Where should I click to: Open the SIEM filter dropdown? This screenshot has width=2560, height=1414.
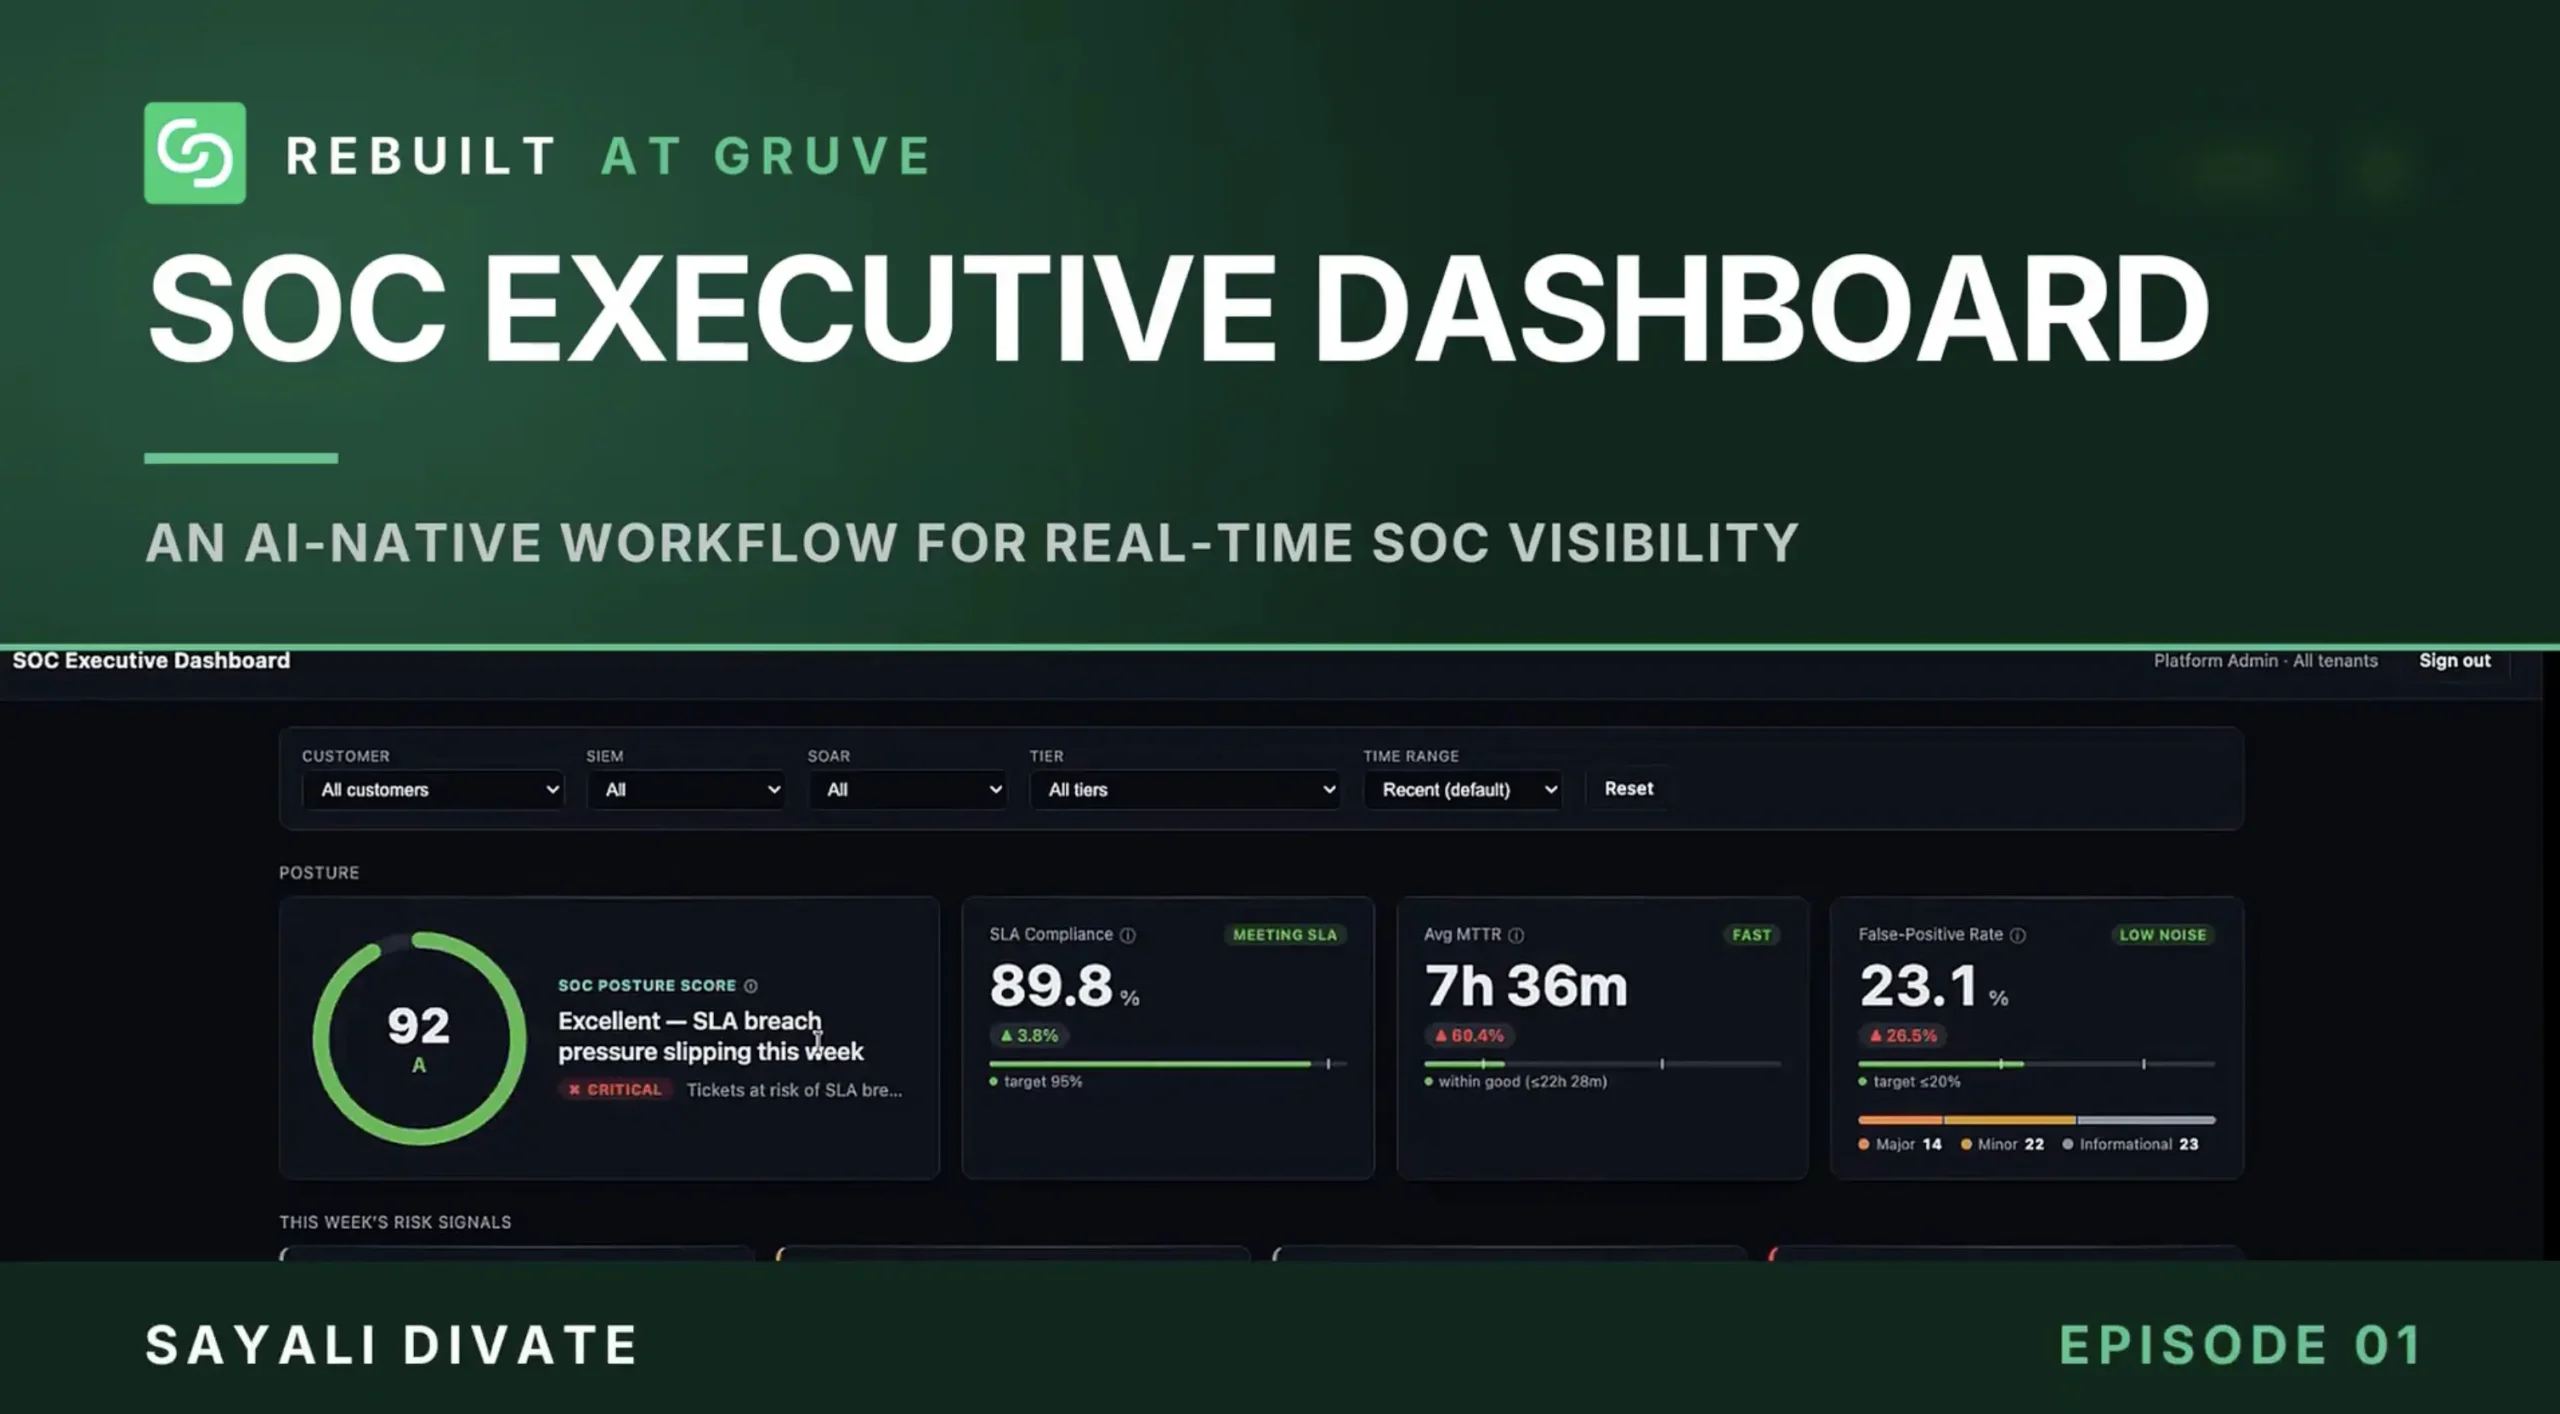point(686,790)
